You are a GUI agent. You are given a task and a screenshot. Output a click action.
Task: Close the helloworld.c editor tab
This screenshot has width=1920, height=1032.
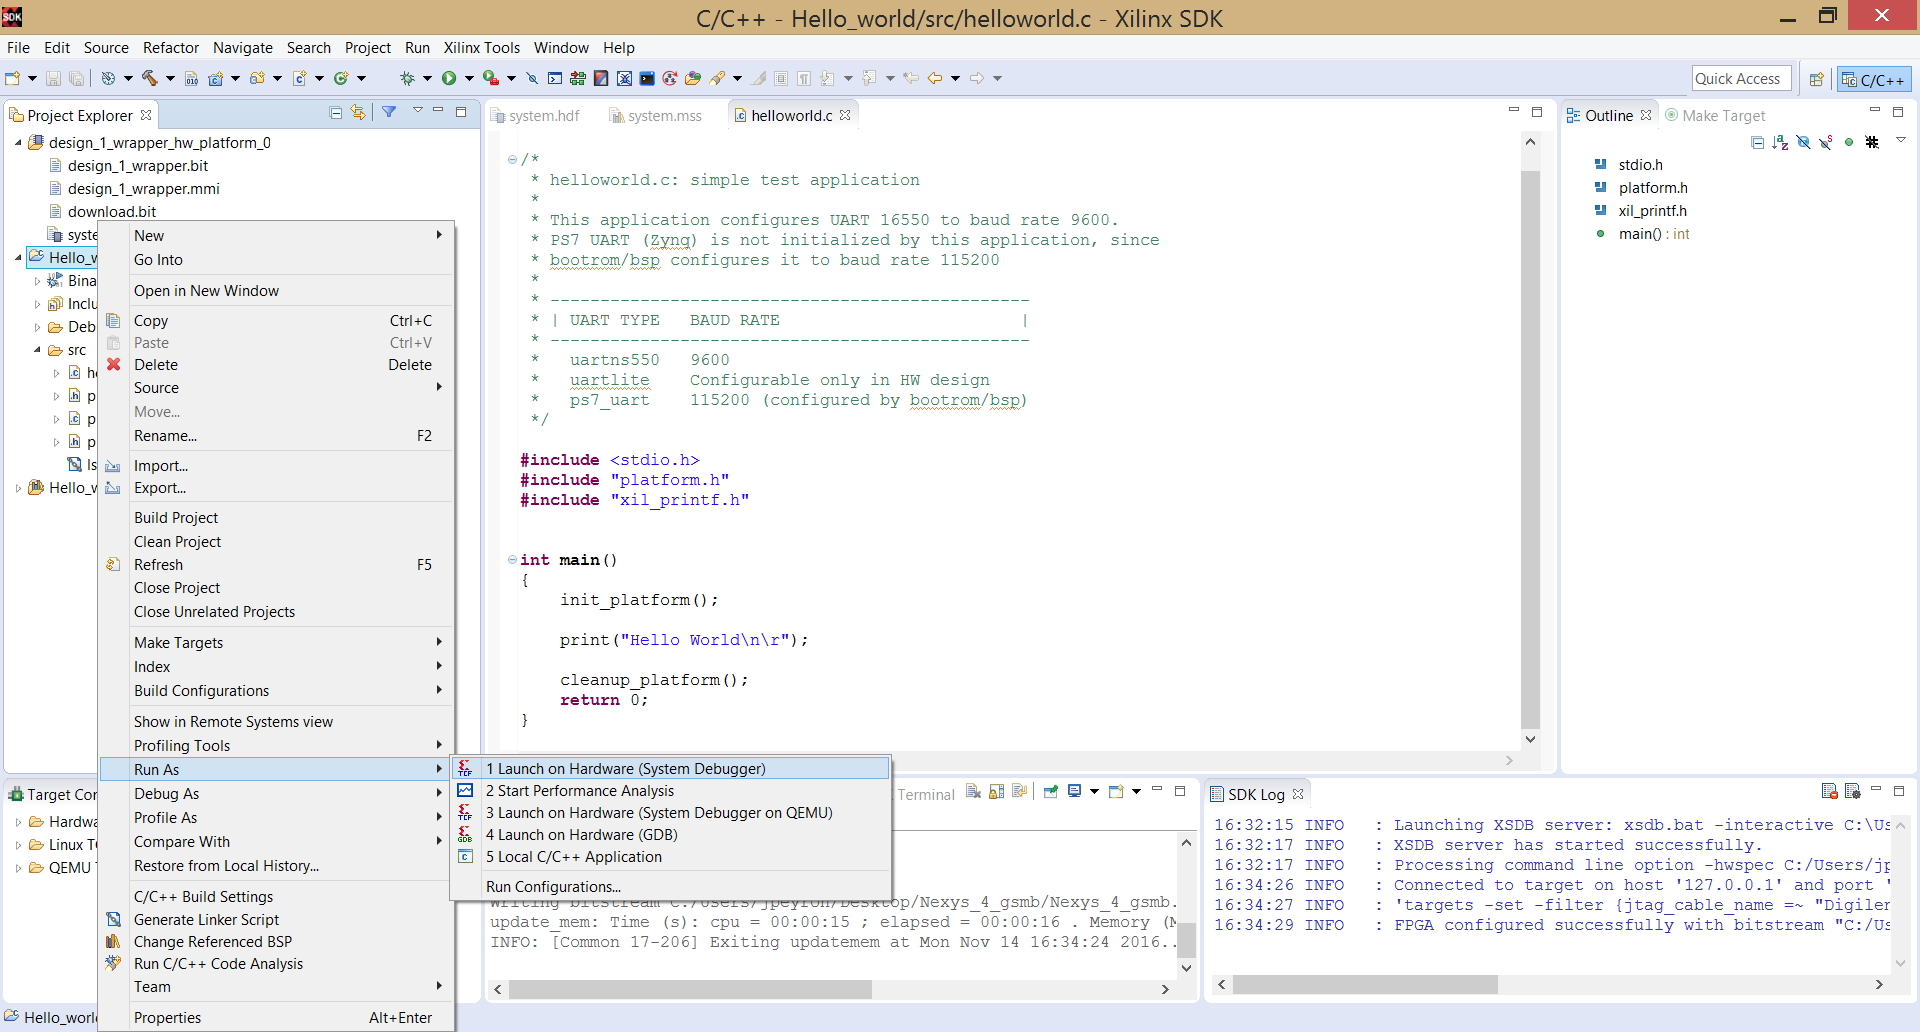pyautogui.click(x=845, y=115)
